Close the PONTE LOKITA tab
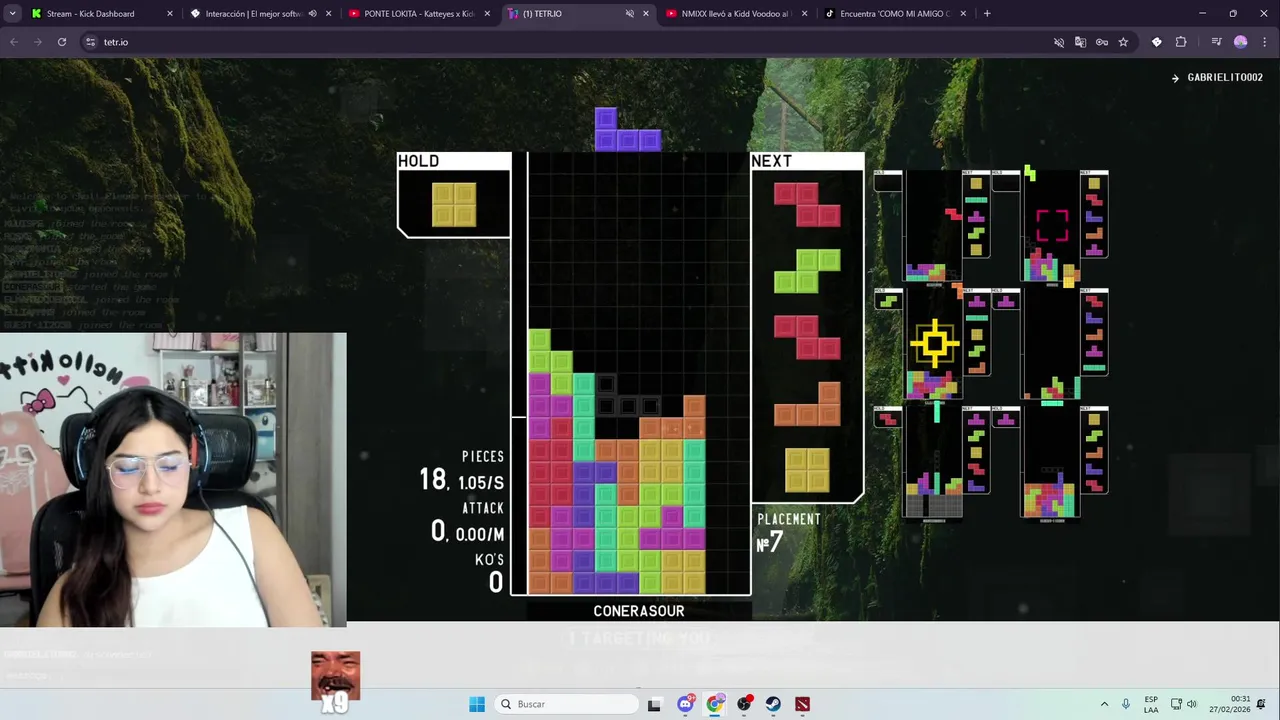The height and width of the screenshot is (720, 1280). (x=487, y=14)
